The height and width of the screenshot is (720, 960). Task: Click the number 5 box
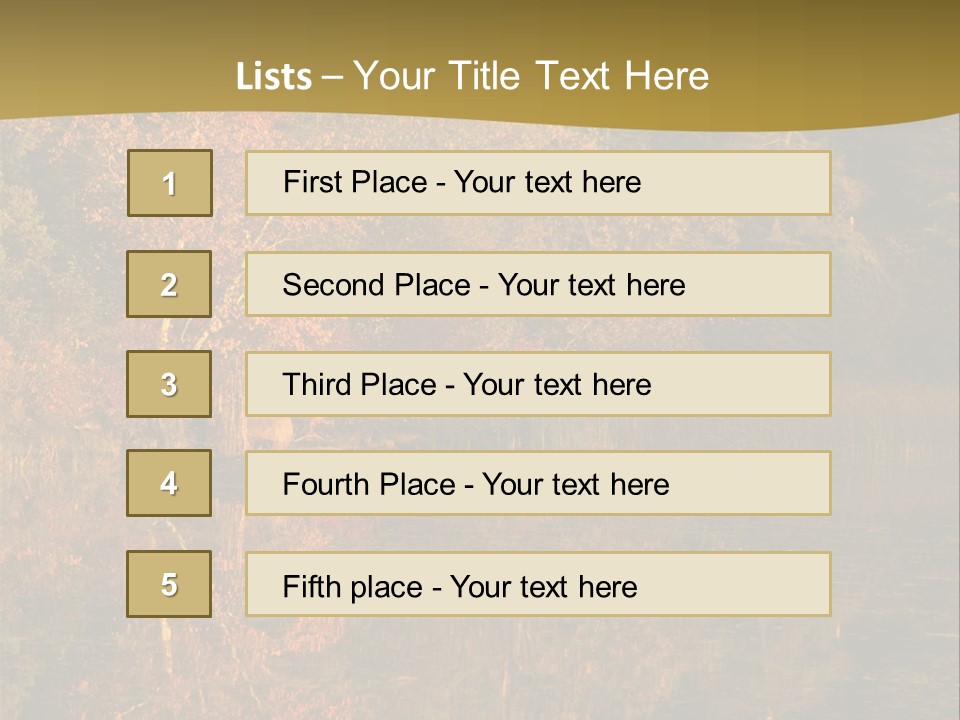click(169, 584)
